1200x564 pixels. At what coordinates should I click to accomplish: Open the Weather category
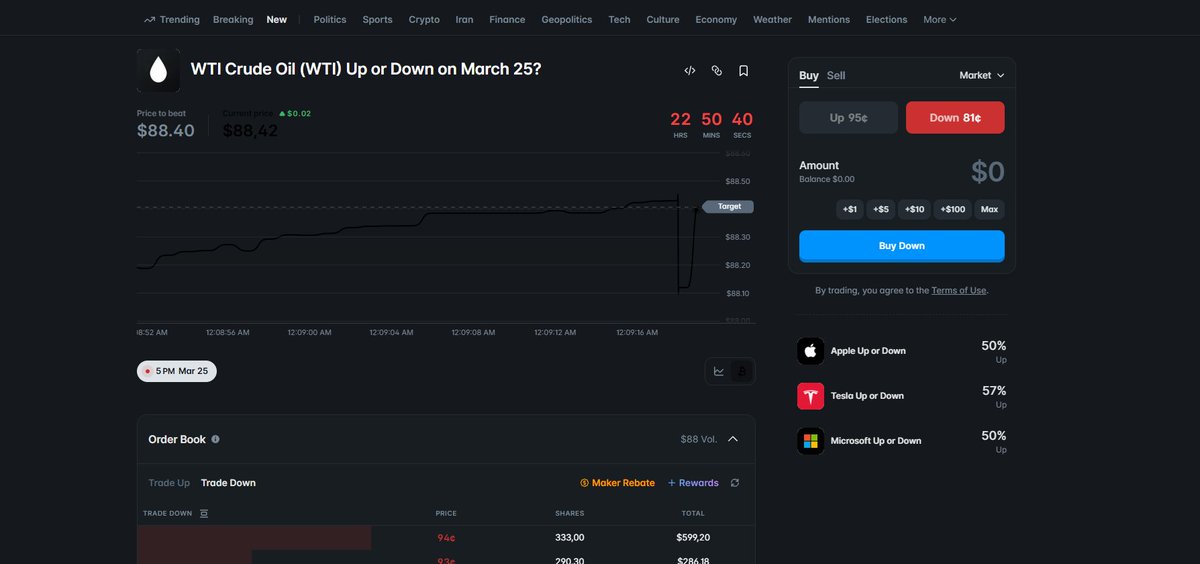772,19
